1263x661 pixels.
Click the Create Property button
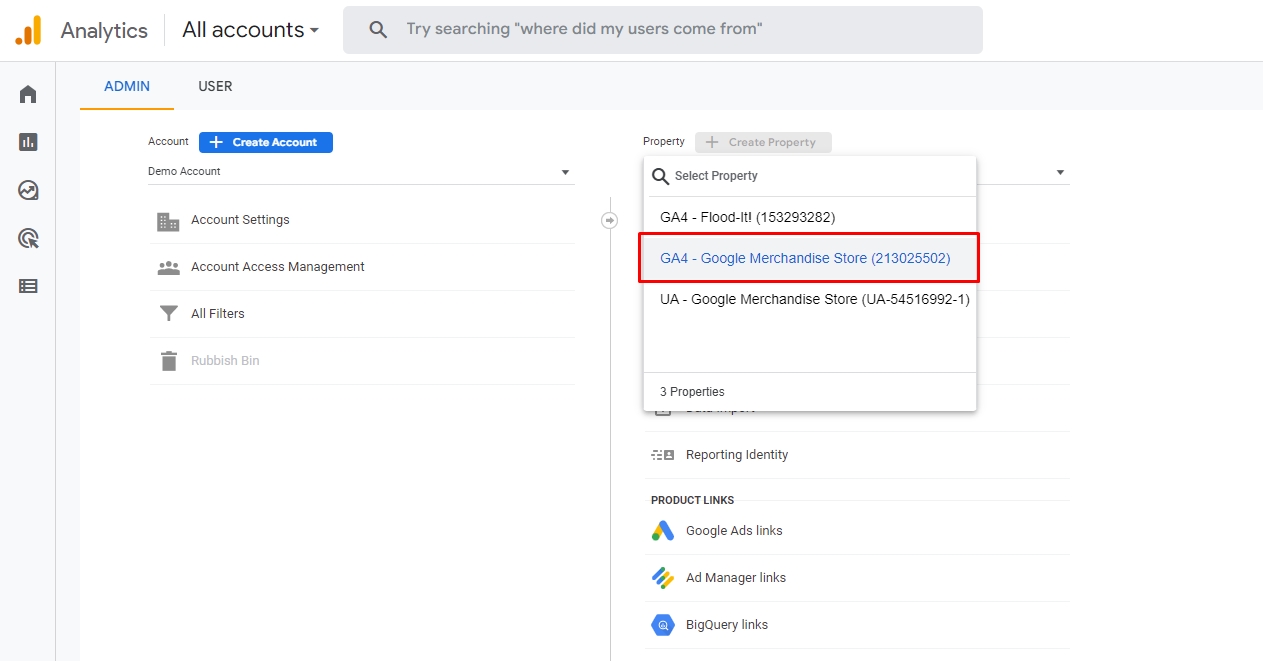tap(763, 142)
